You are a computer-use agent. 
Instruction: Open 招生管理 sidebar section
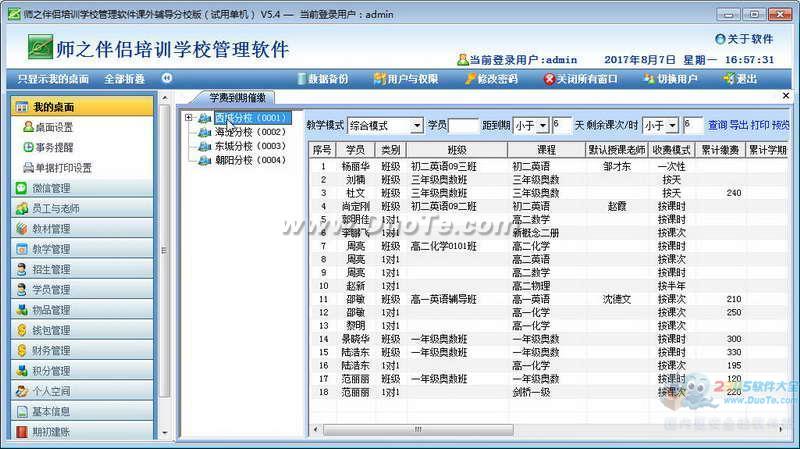coord(82,269)
